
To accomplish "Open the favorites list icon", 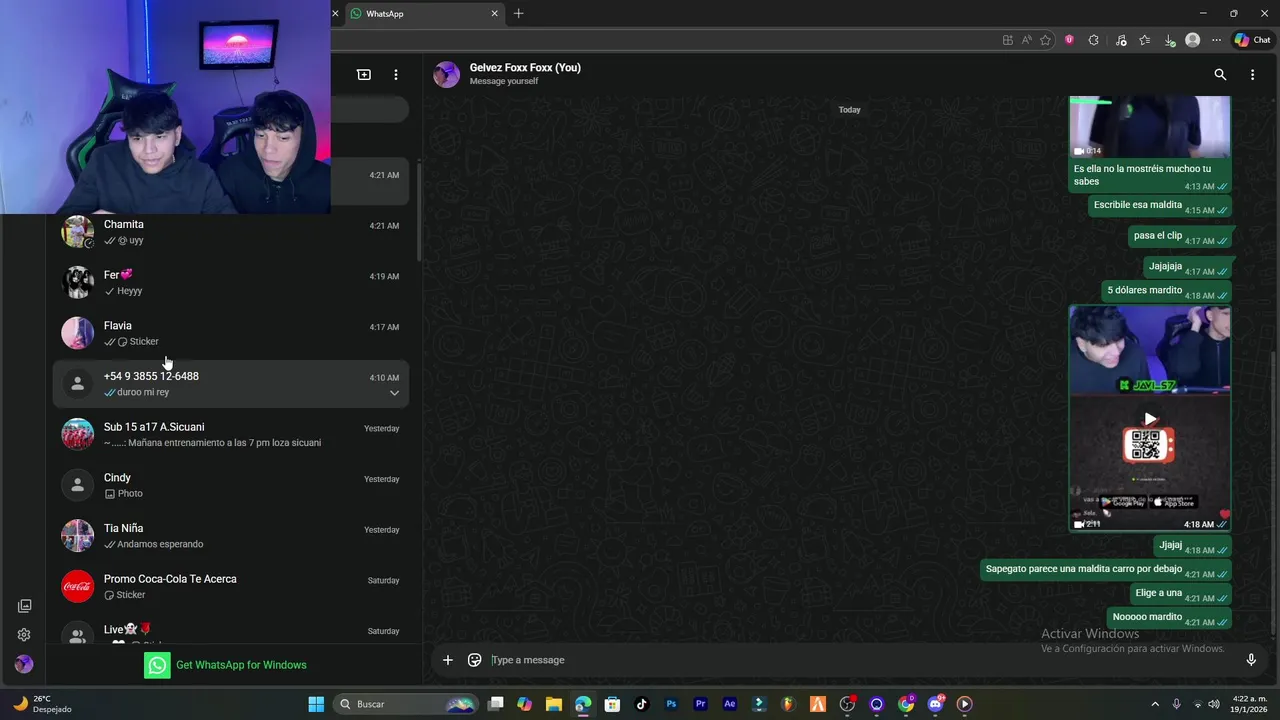I will 1145,40.
